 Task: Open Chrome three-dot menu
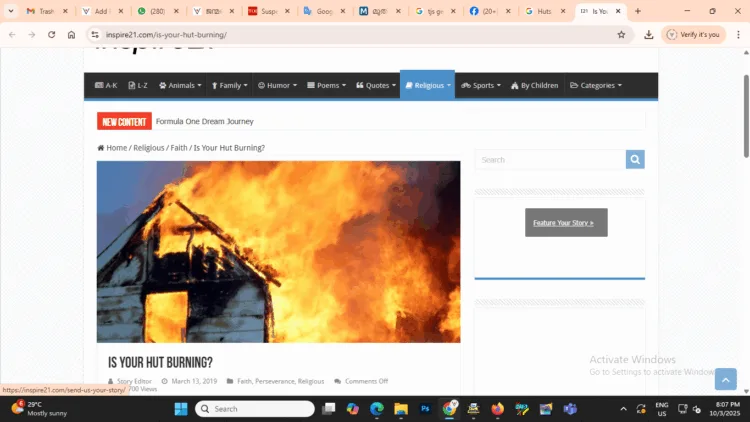(738, 34)
